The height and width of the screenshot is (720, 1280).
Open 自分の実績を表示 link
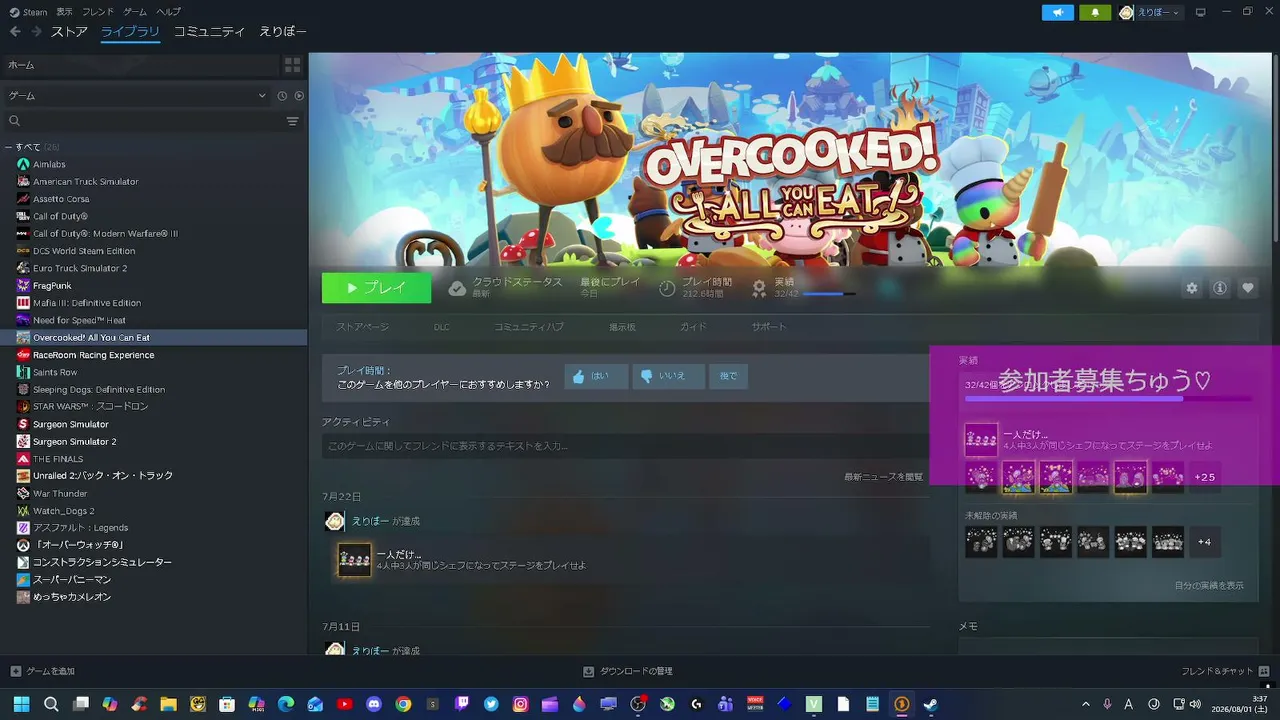tap(1209, 586)
